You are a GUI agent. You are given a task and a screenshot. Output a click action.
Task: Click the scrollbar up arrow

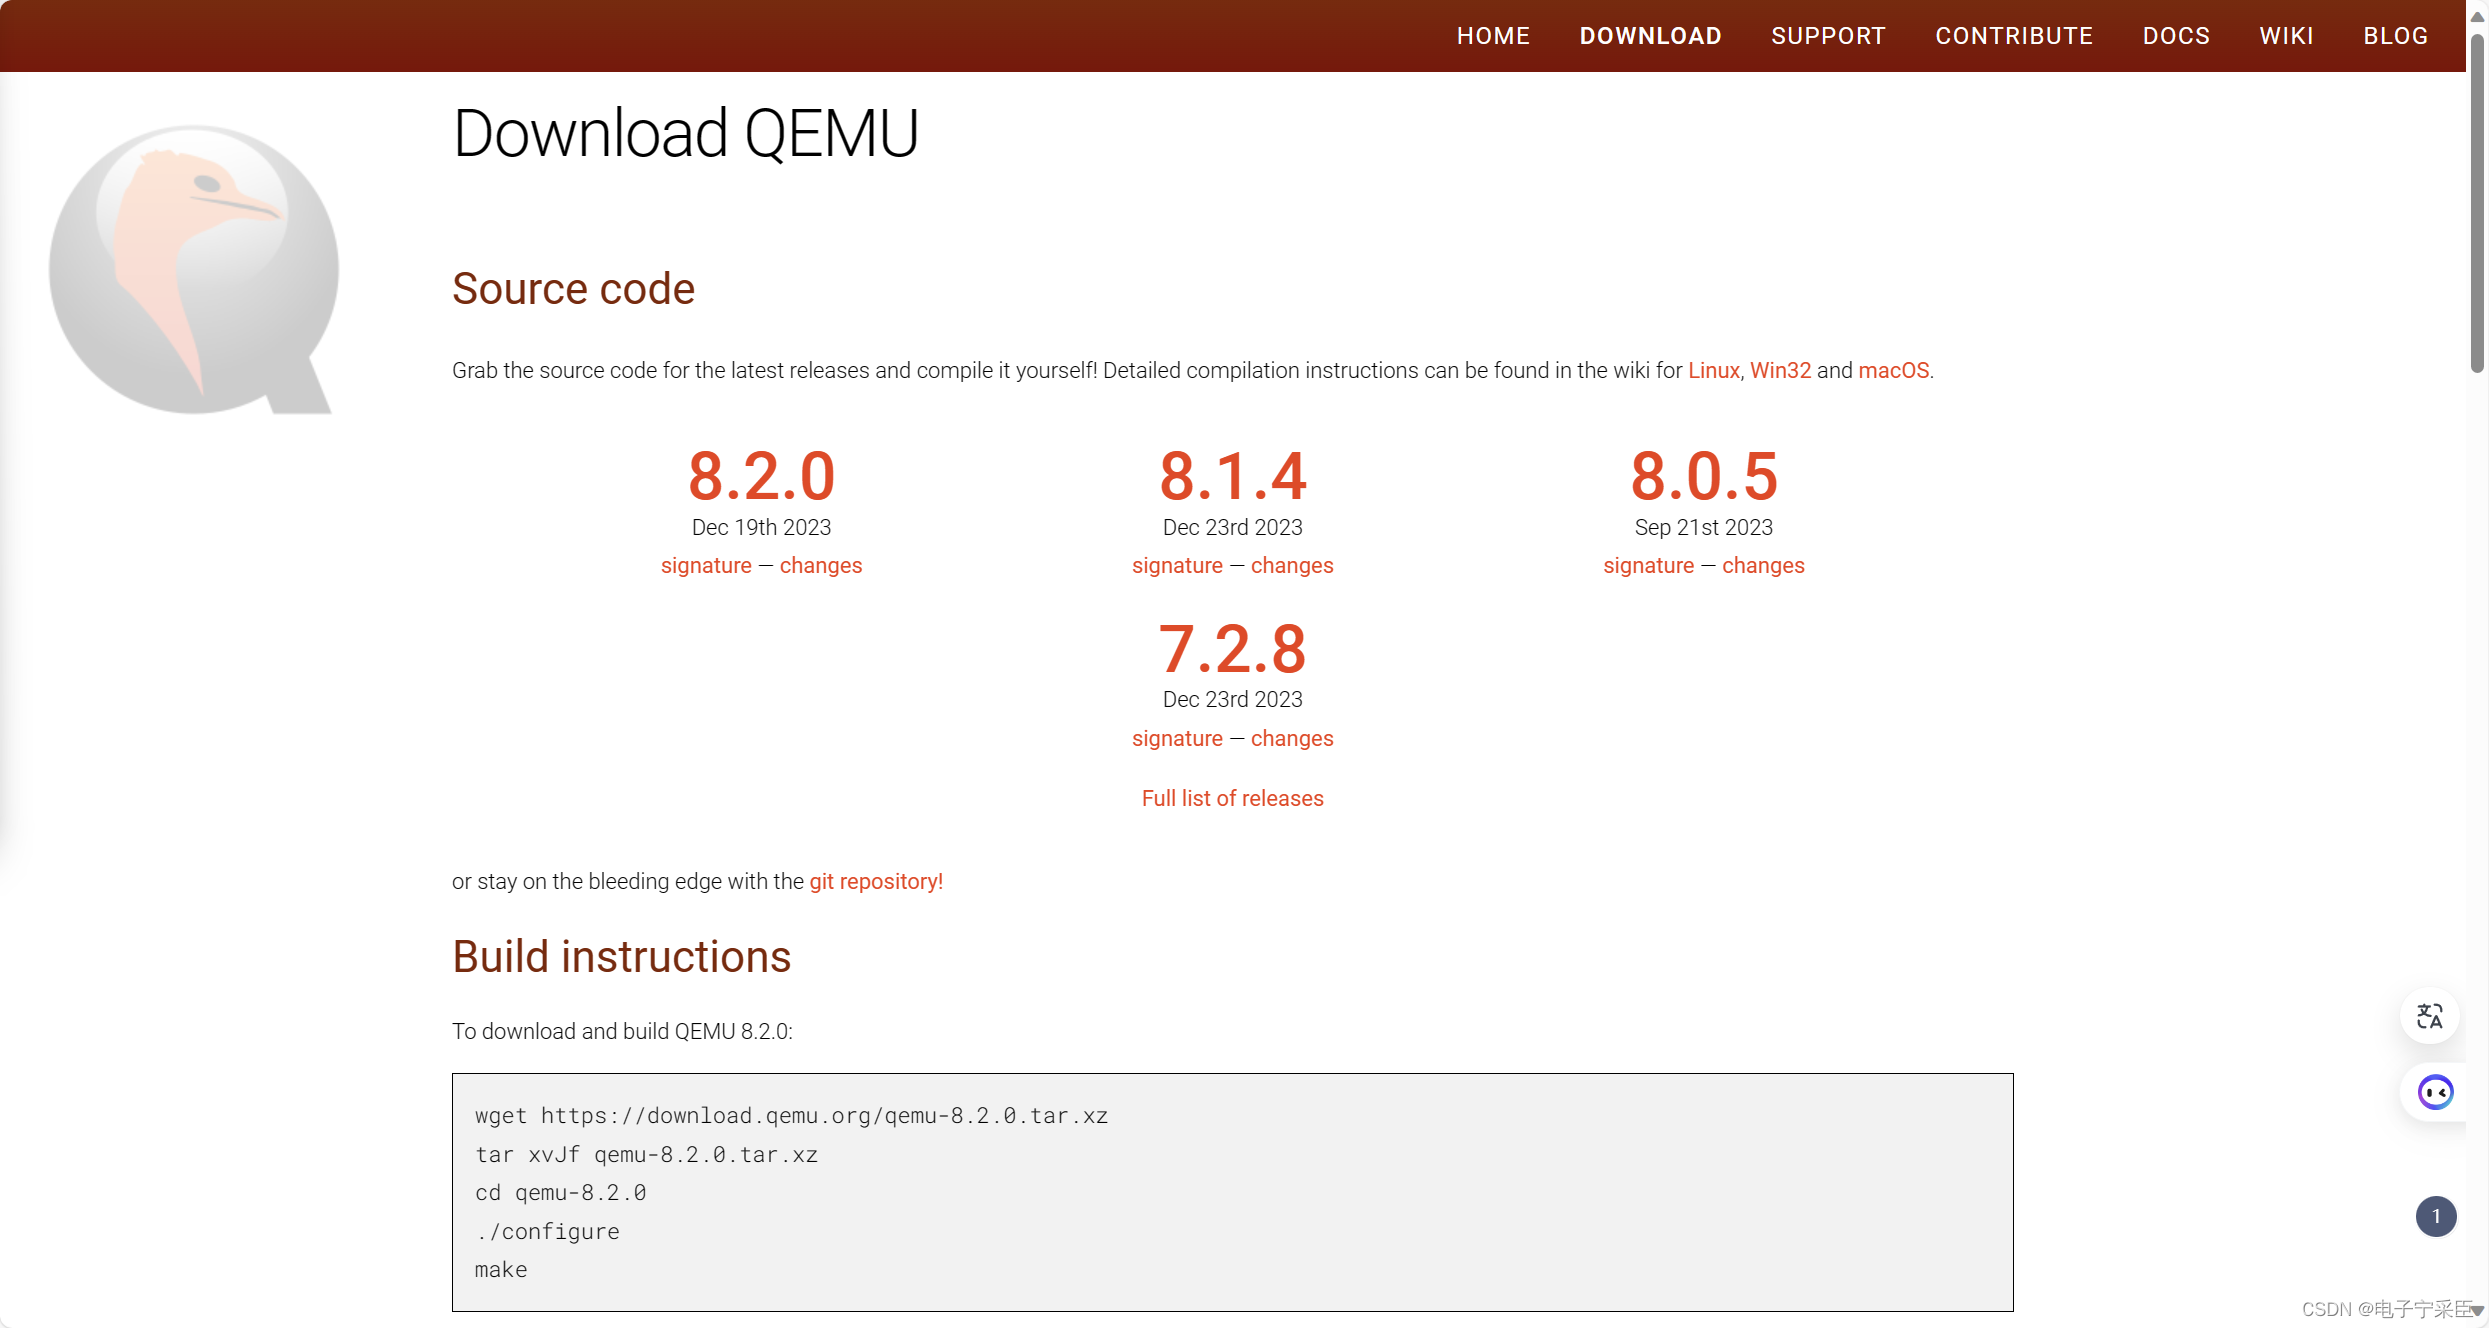(2477, 17)
